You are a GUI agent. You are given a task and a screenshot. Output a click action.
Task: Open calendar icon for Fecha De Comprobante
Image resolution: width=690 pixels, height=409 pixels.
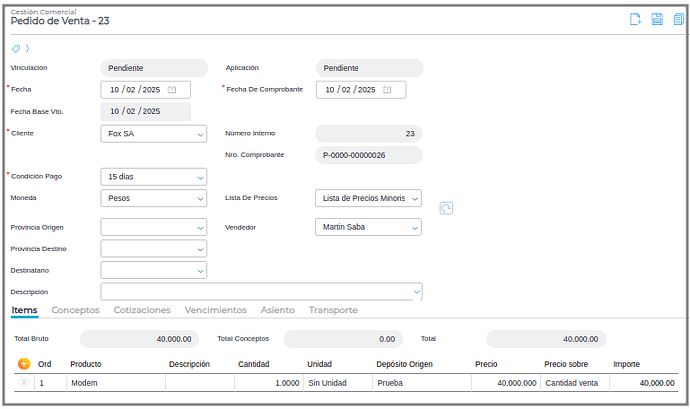click(x=387, y=90)
